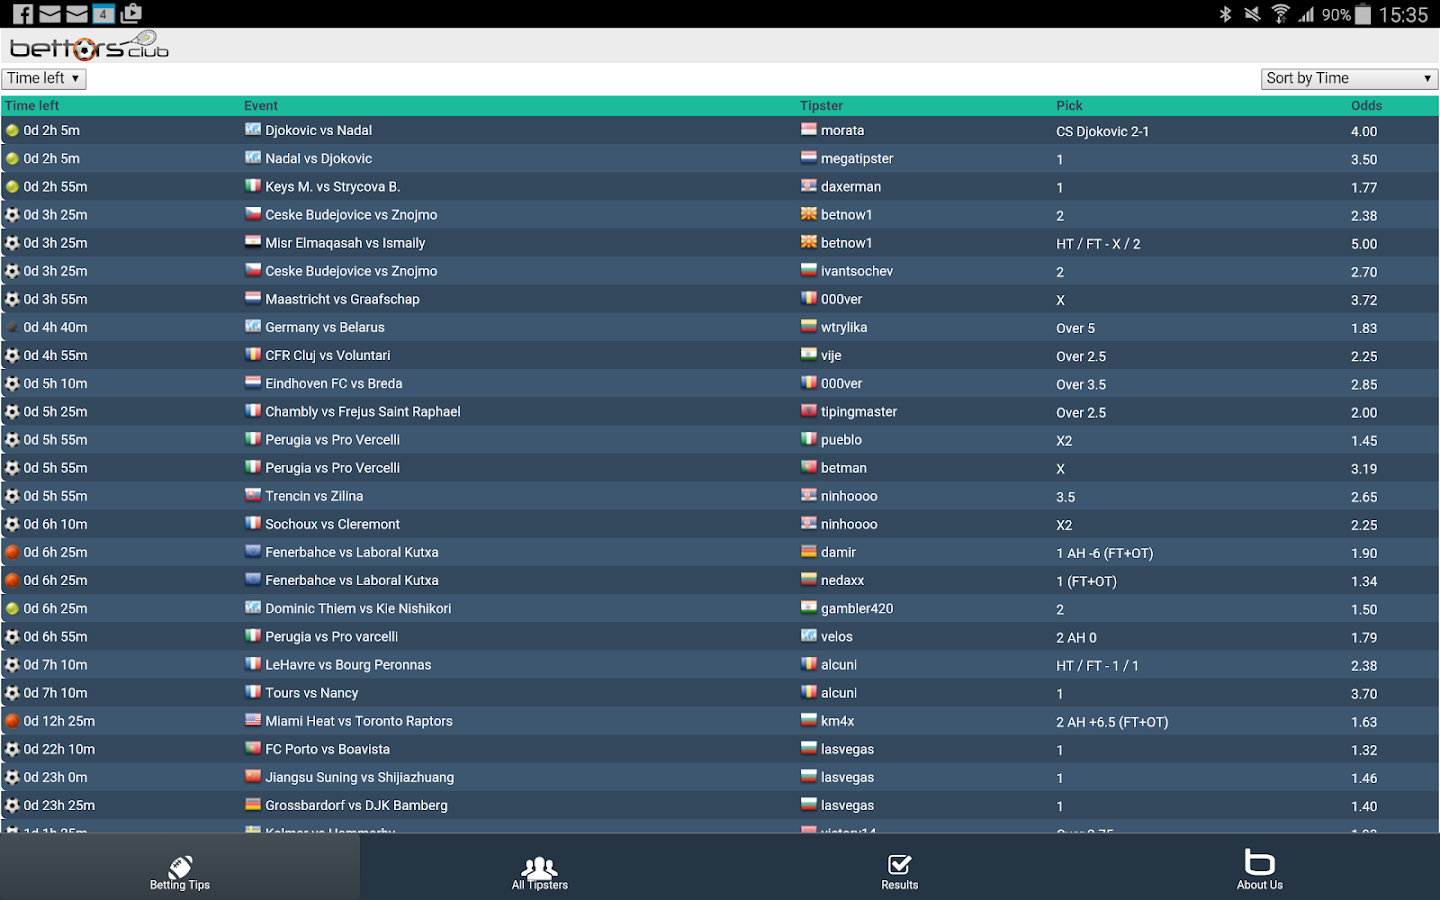The height and width of the screenshot is (900, 1440).
Task: Click the soccer ball icon for Tours vs Nancy
Action: 12,693
